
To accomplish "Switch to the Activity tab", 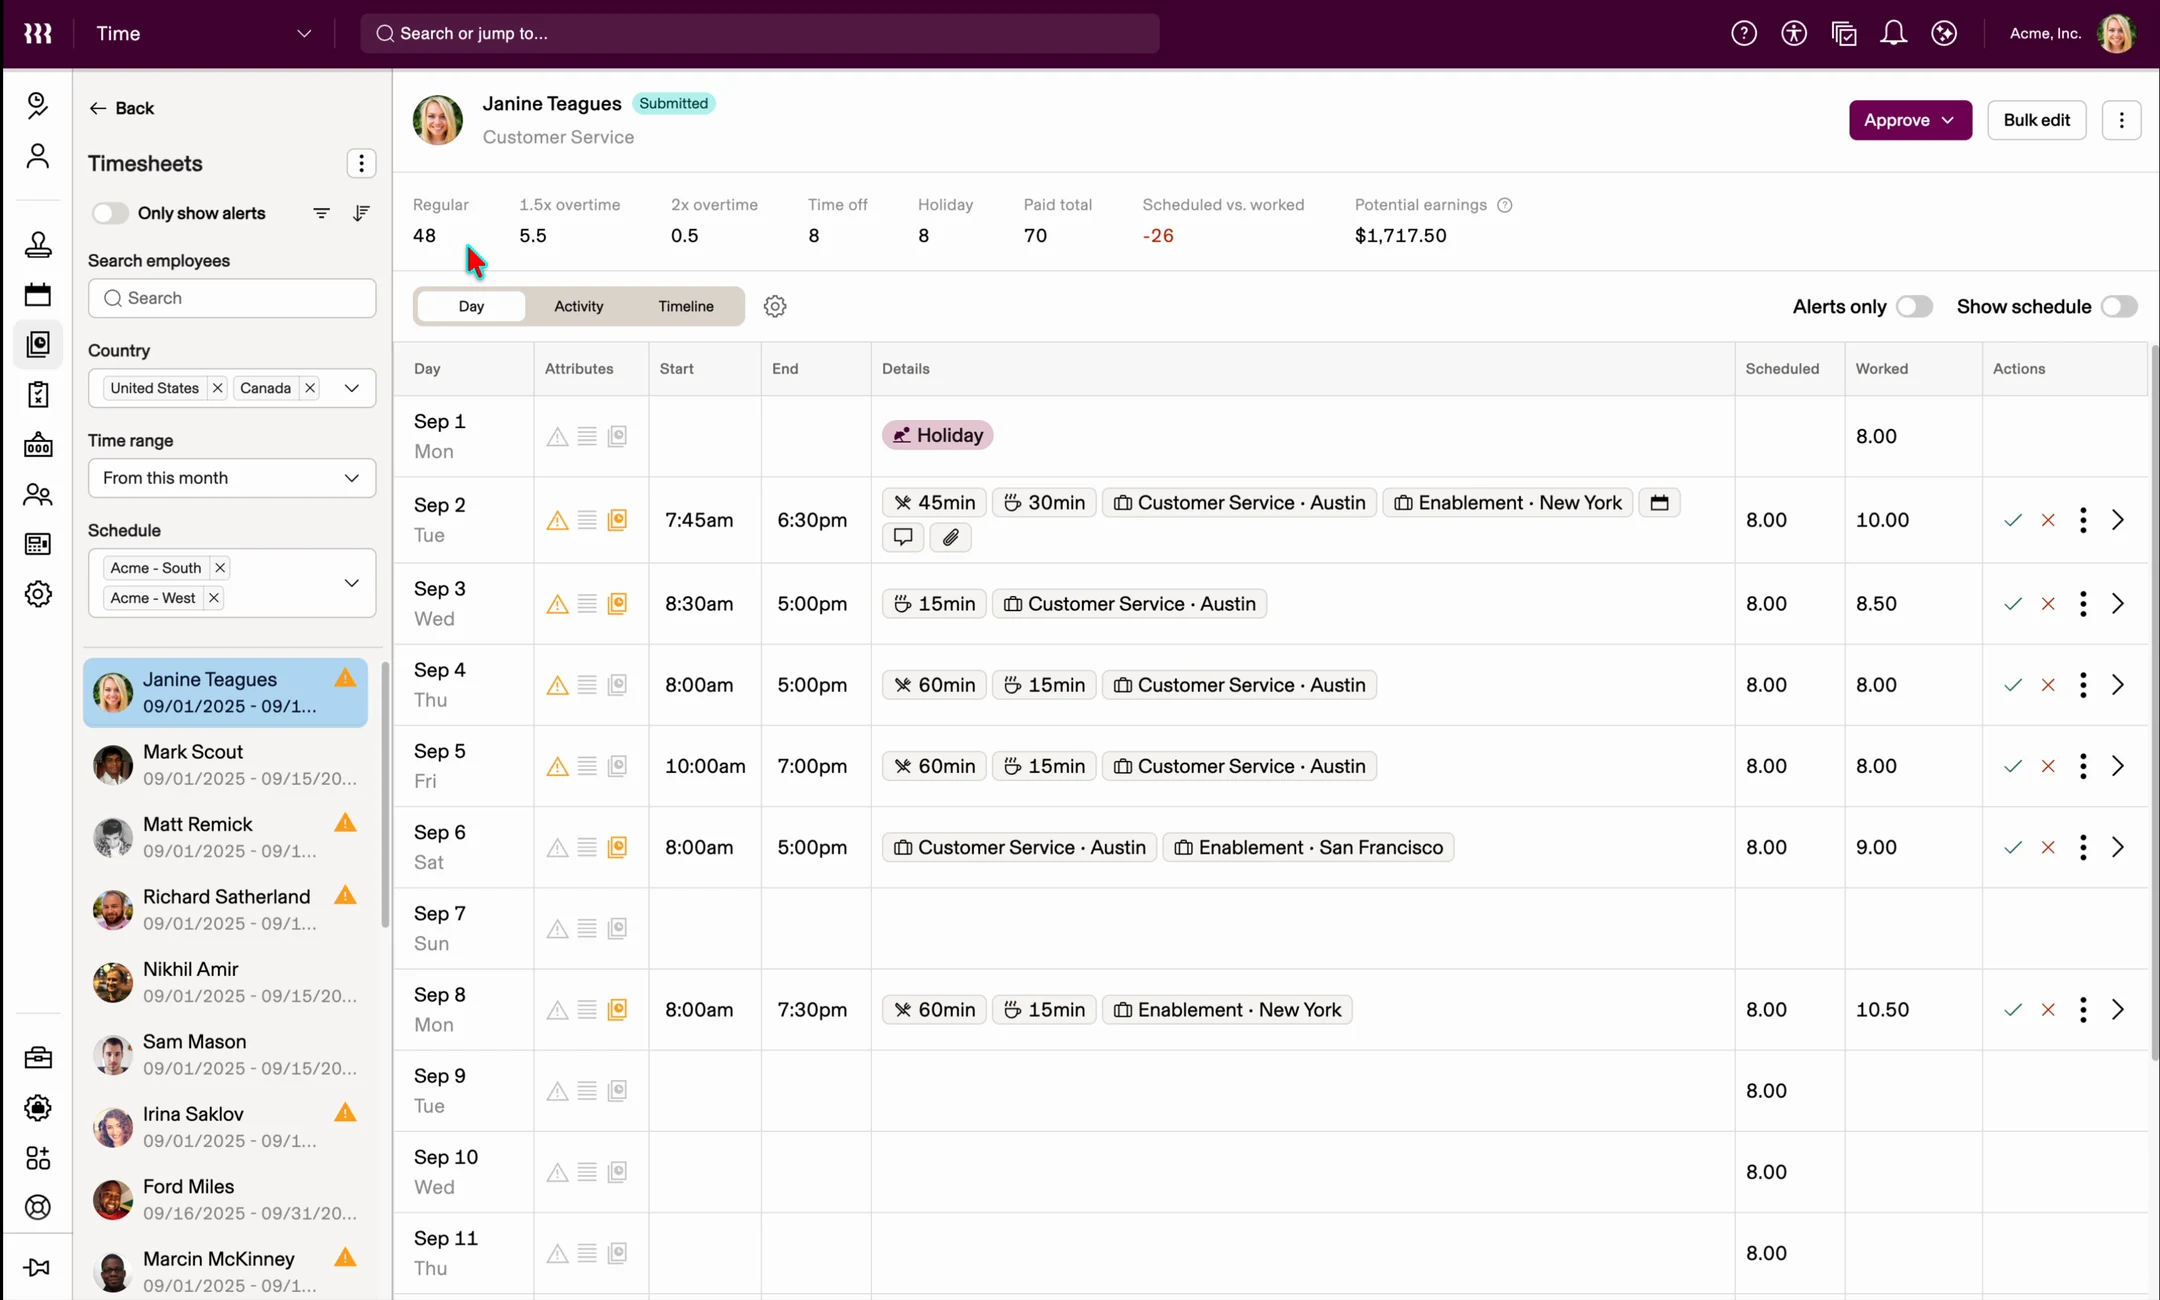I will (x=578, y=306).
